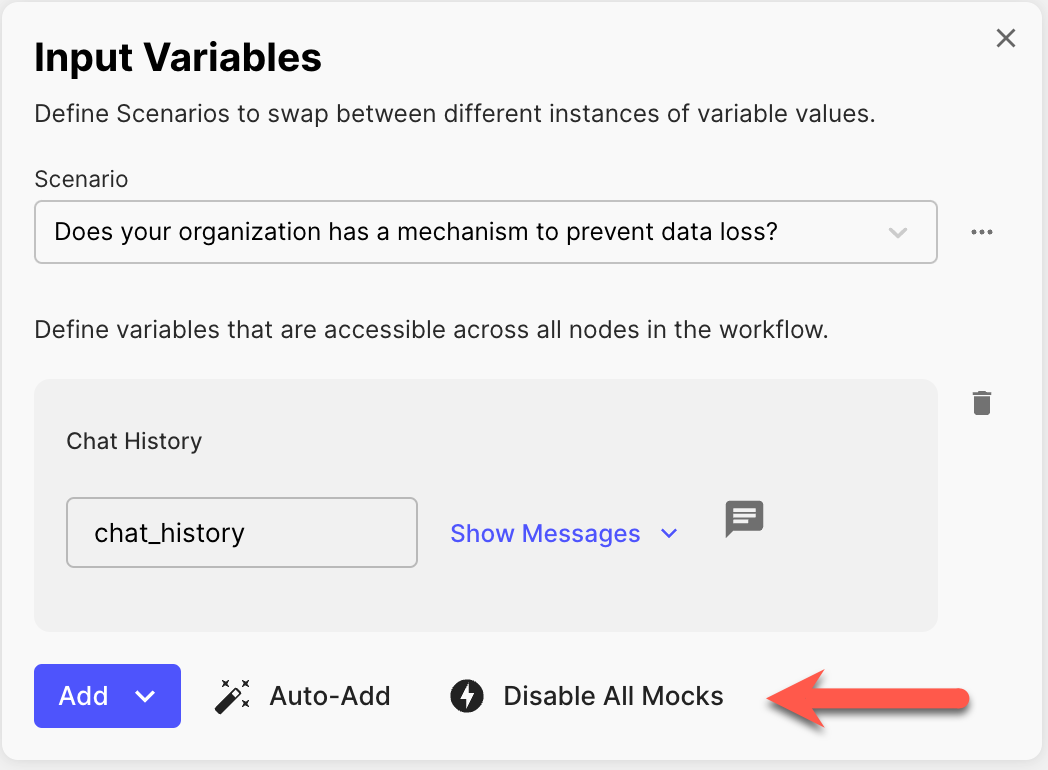This screenshot has width=1048, height=770.
Task: Select the Auto-Add text button
Action: [x=330, y=696]
